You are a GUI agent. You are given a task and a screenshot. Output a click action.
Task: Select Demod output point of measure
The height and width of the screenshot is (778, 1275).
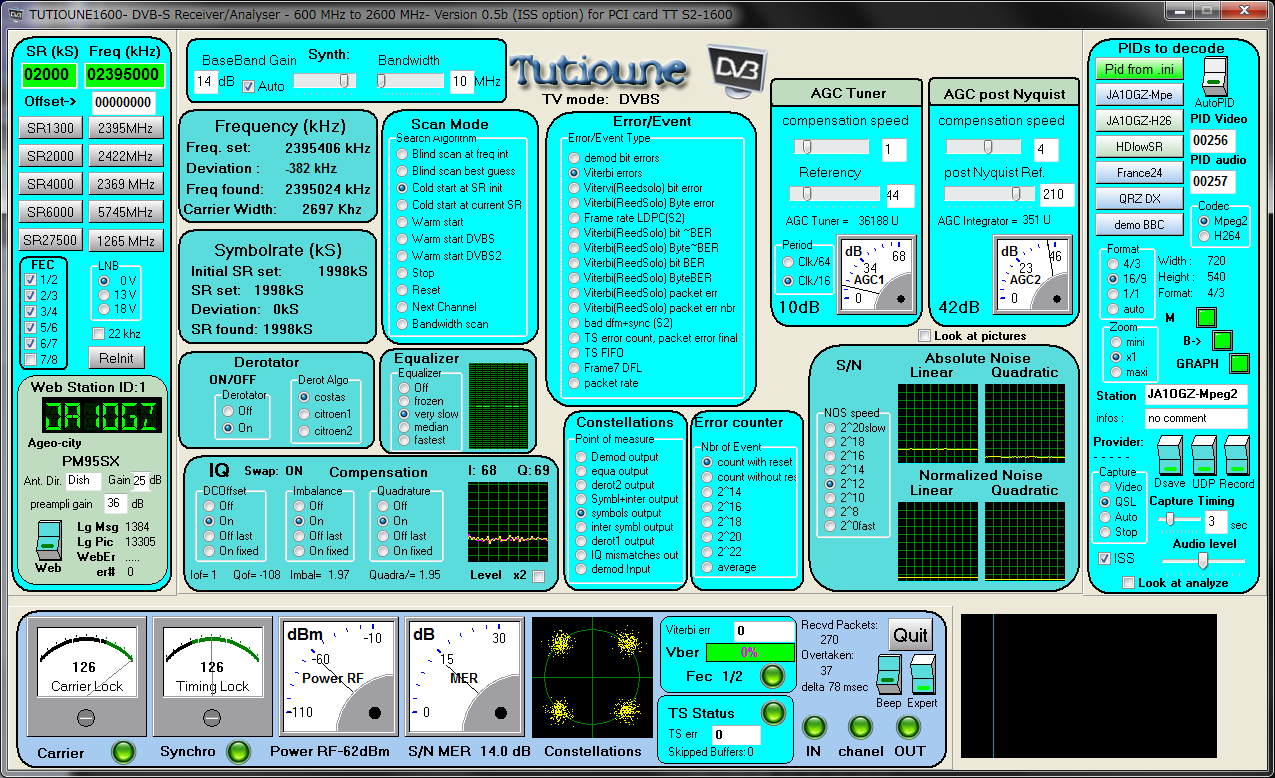pos(581,457)
